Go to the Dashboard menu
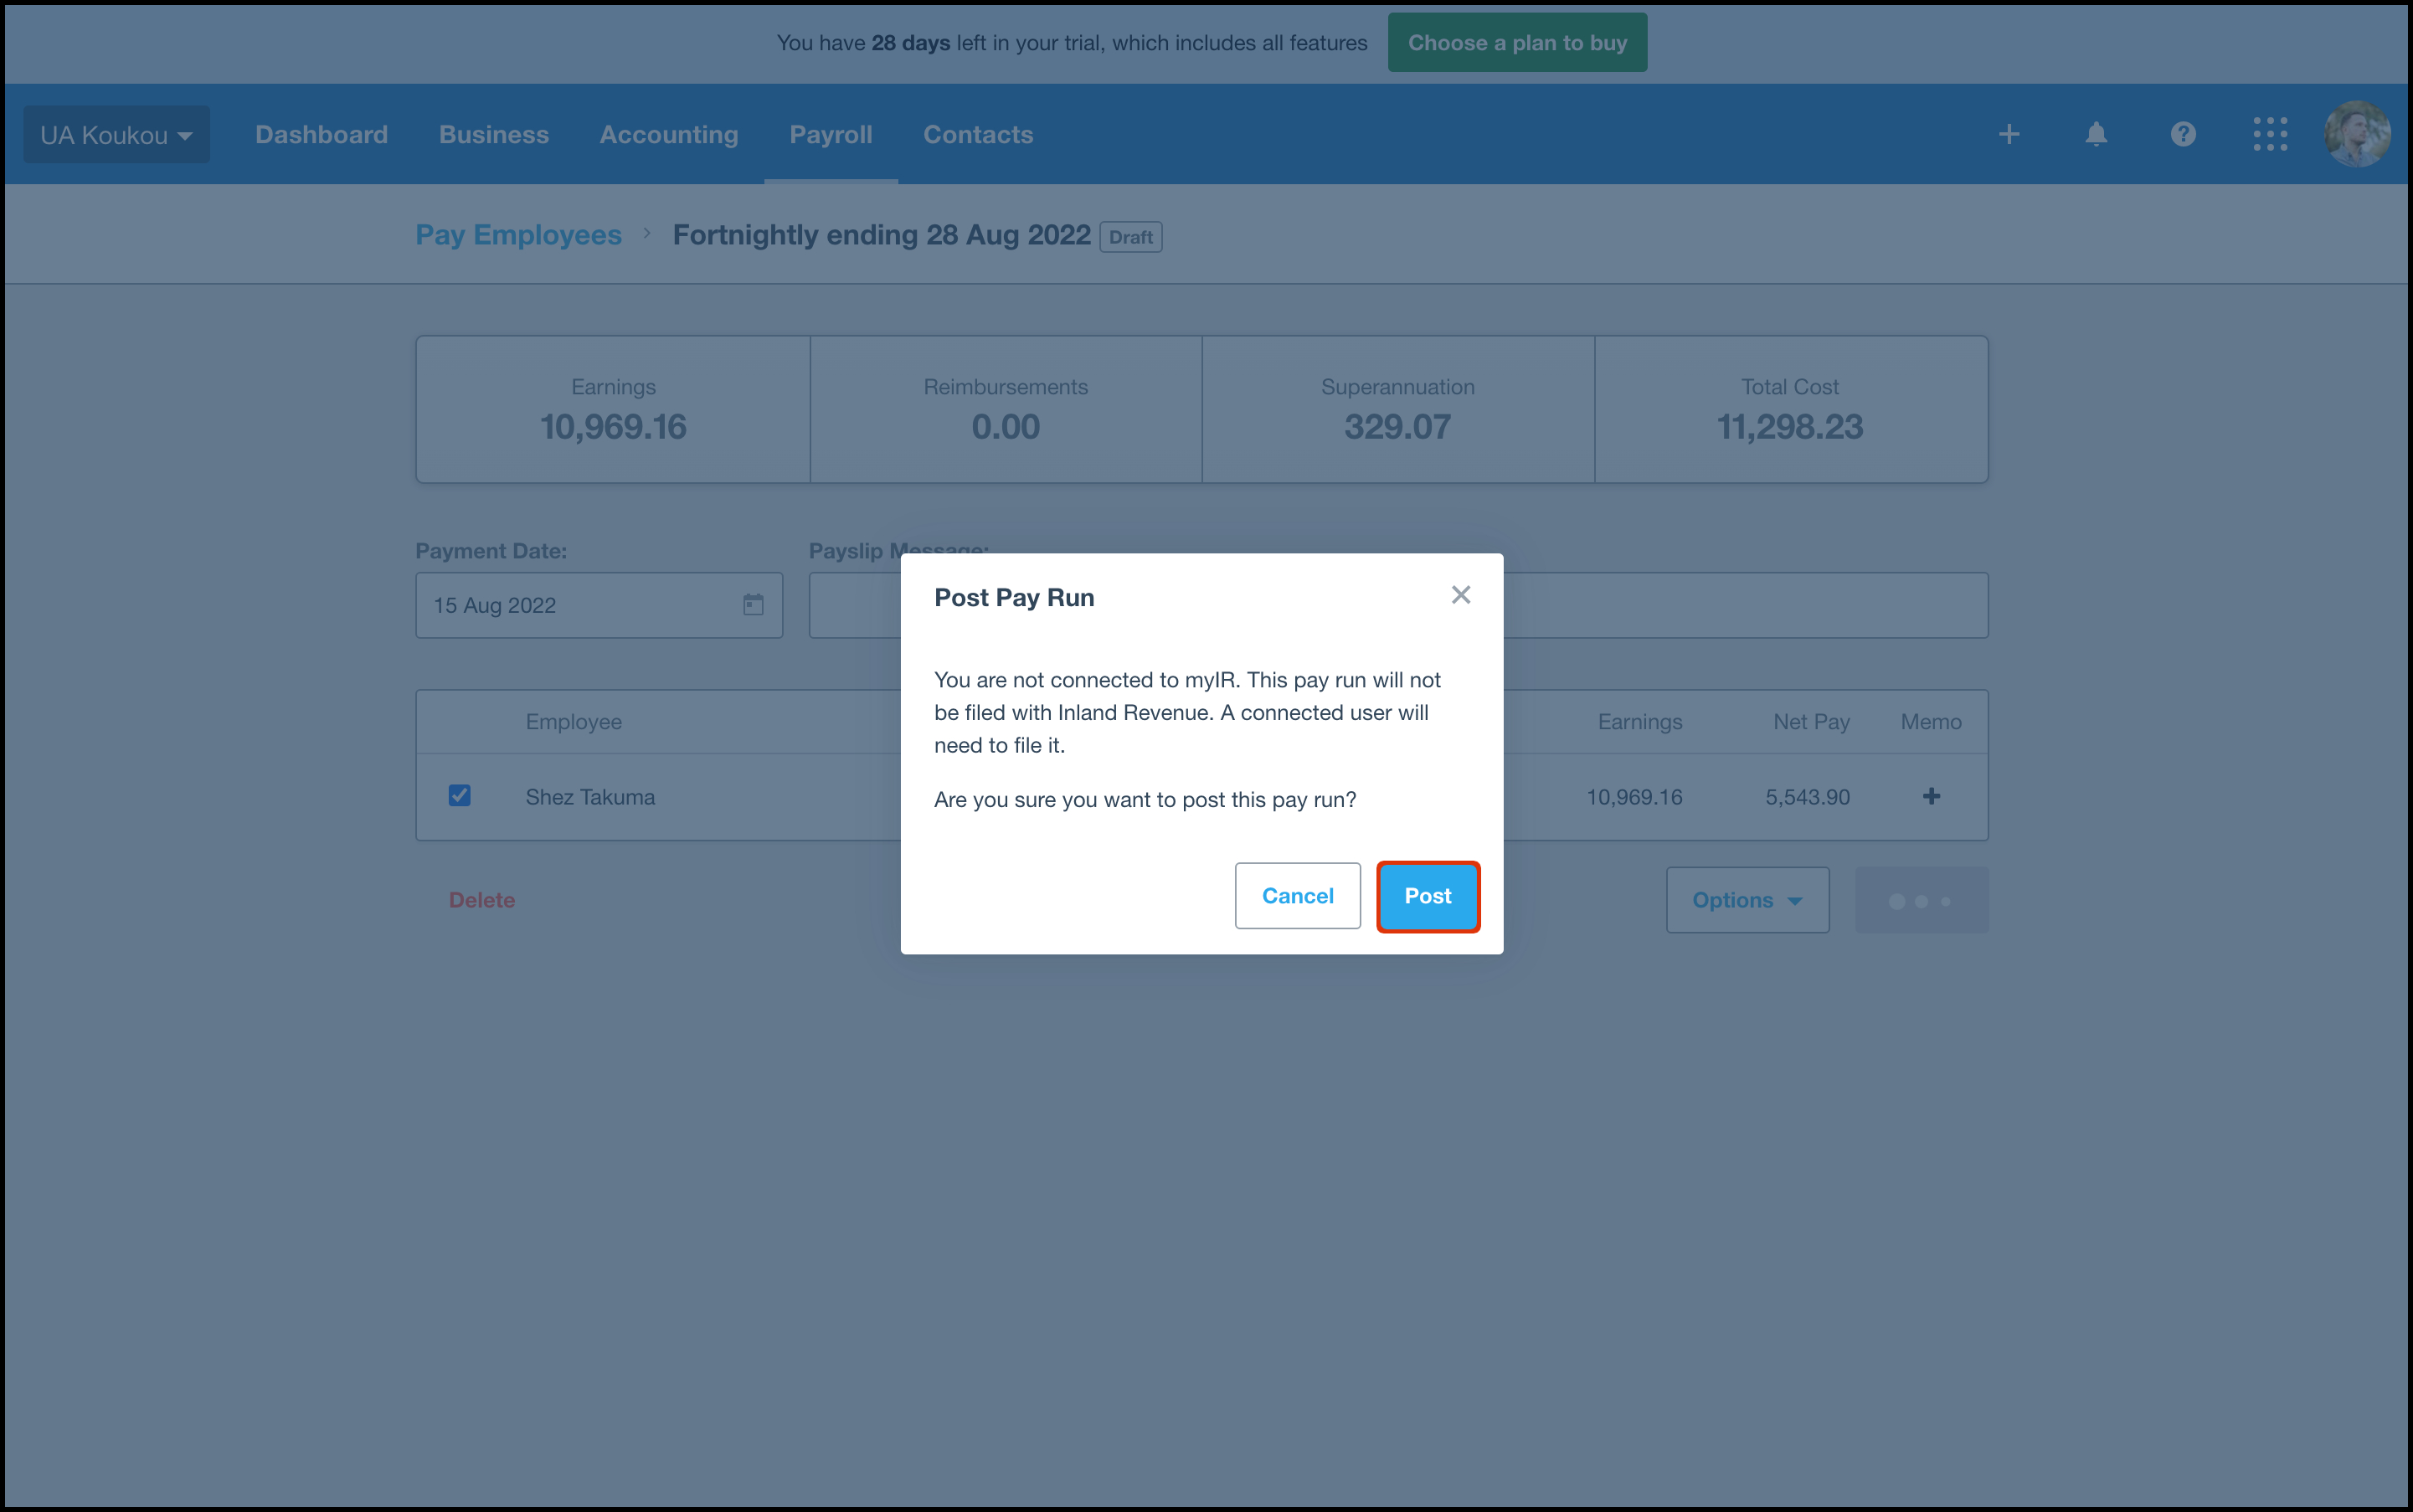 pyautogui.click(x=321, y=135)
